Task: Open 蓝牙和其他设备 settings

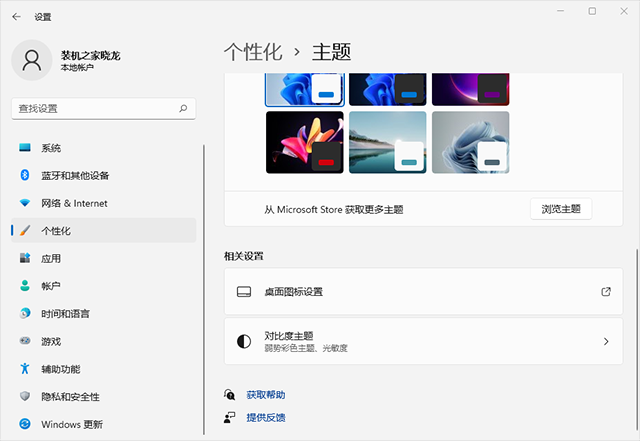Action: pyautogui.click(x=104, y=176)
